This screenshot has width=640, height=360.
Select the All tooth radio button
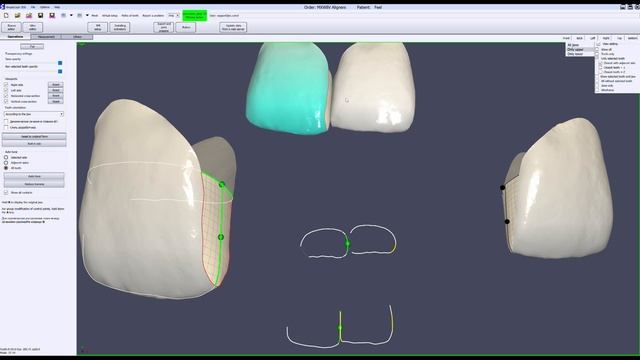click(6, 168)
